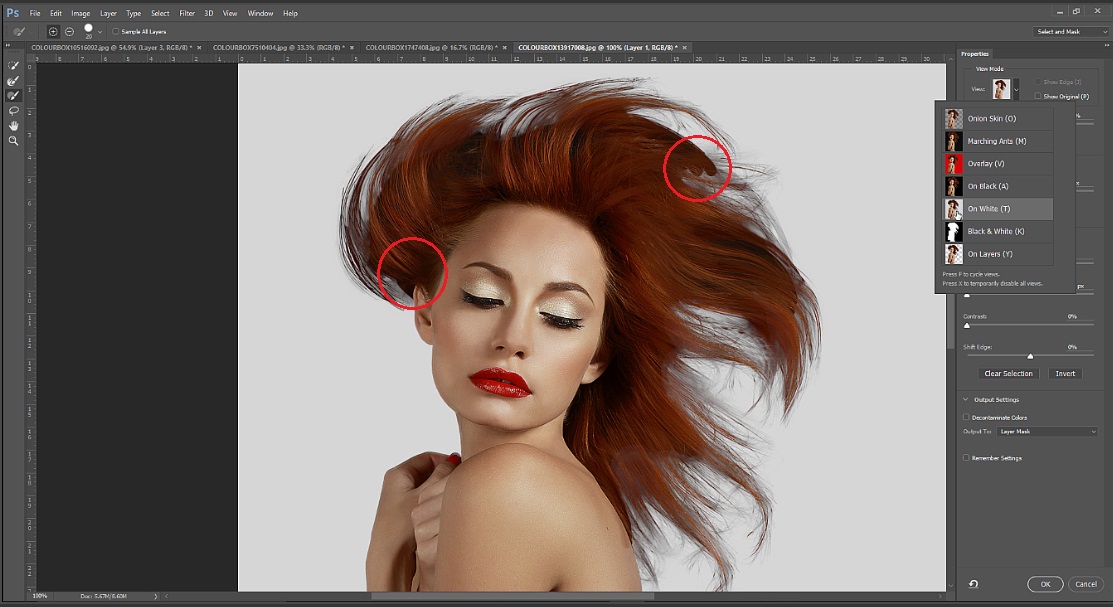
Task: Open the brush size picker dropdown arrow
Action: coord(100,32)
